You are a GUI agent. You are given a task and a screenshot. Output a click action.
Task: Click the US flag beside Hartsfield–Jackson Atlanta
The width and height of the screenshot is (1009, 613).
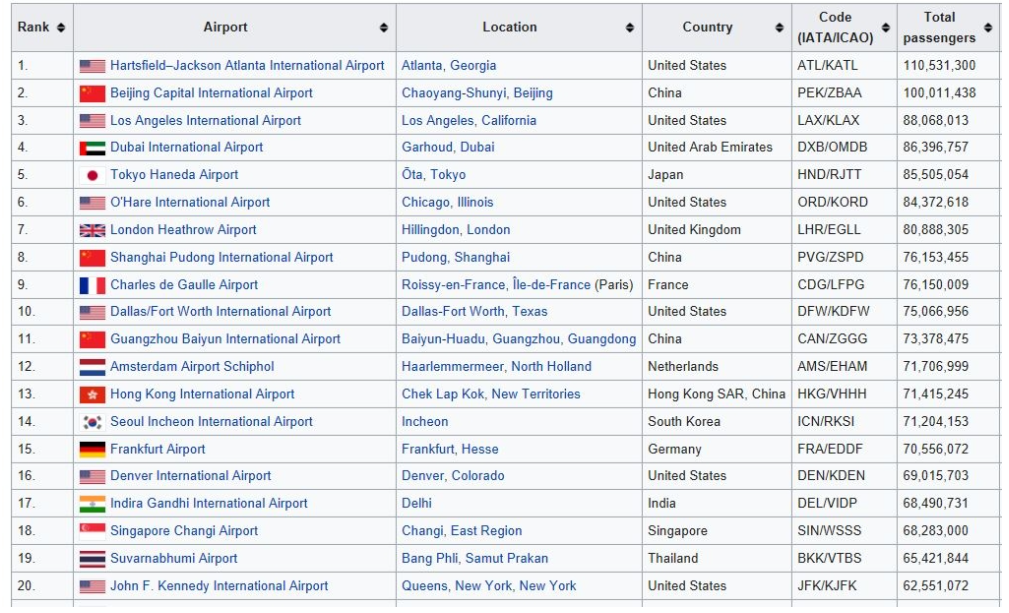click(92, 66)
